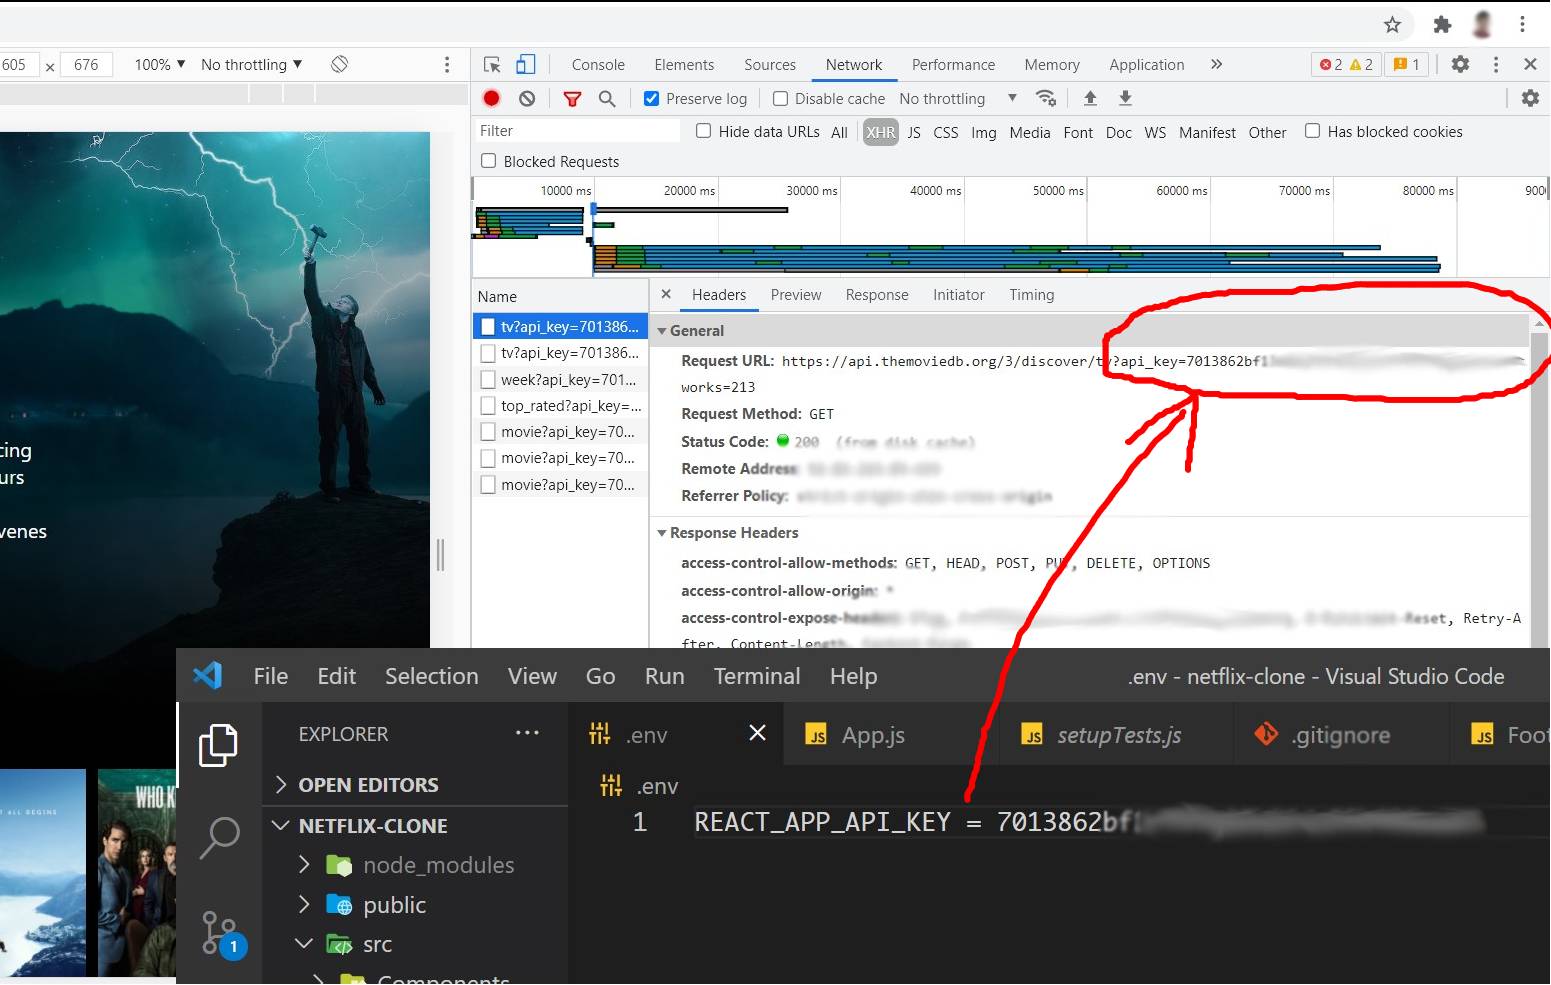Viewport: 1551px width, 985px height.
Task: Collapse the General headers section
Action: [x=661, y=330]
